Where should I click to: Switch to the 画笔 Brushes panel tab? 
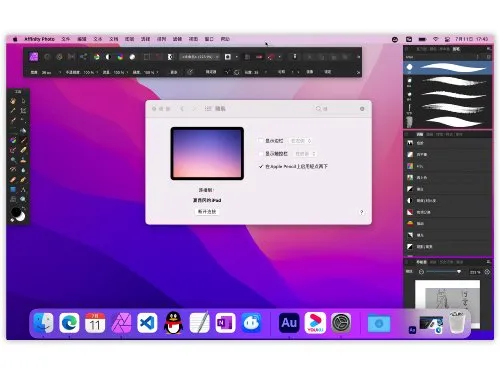coord(456,49)
